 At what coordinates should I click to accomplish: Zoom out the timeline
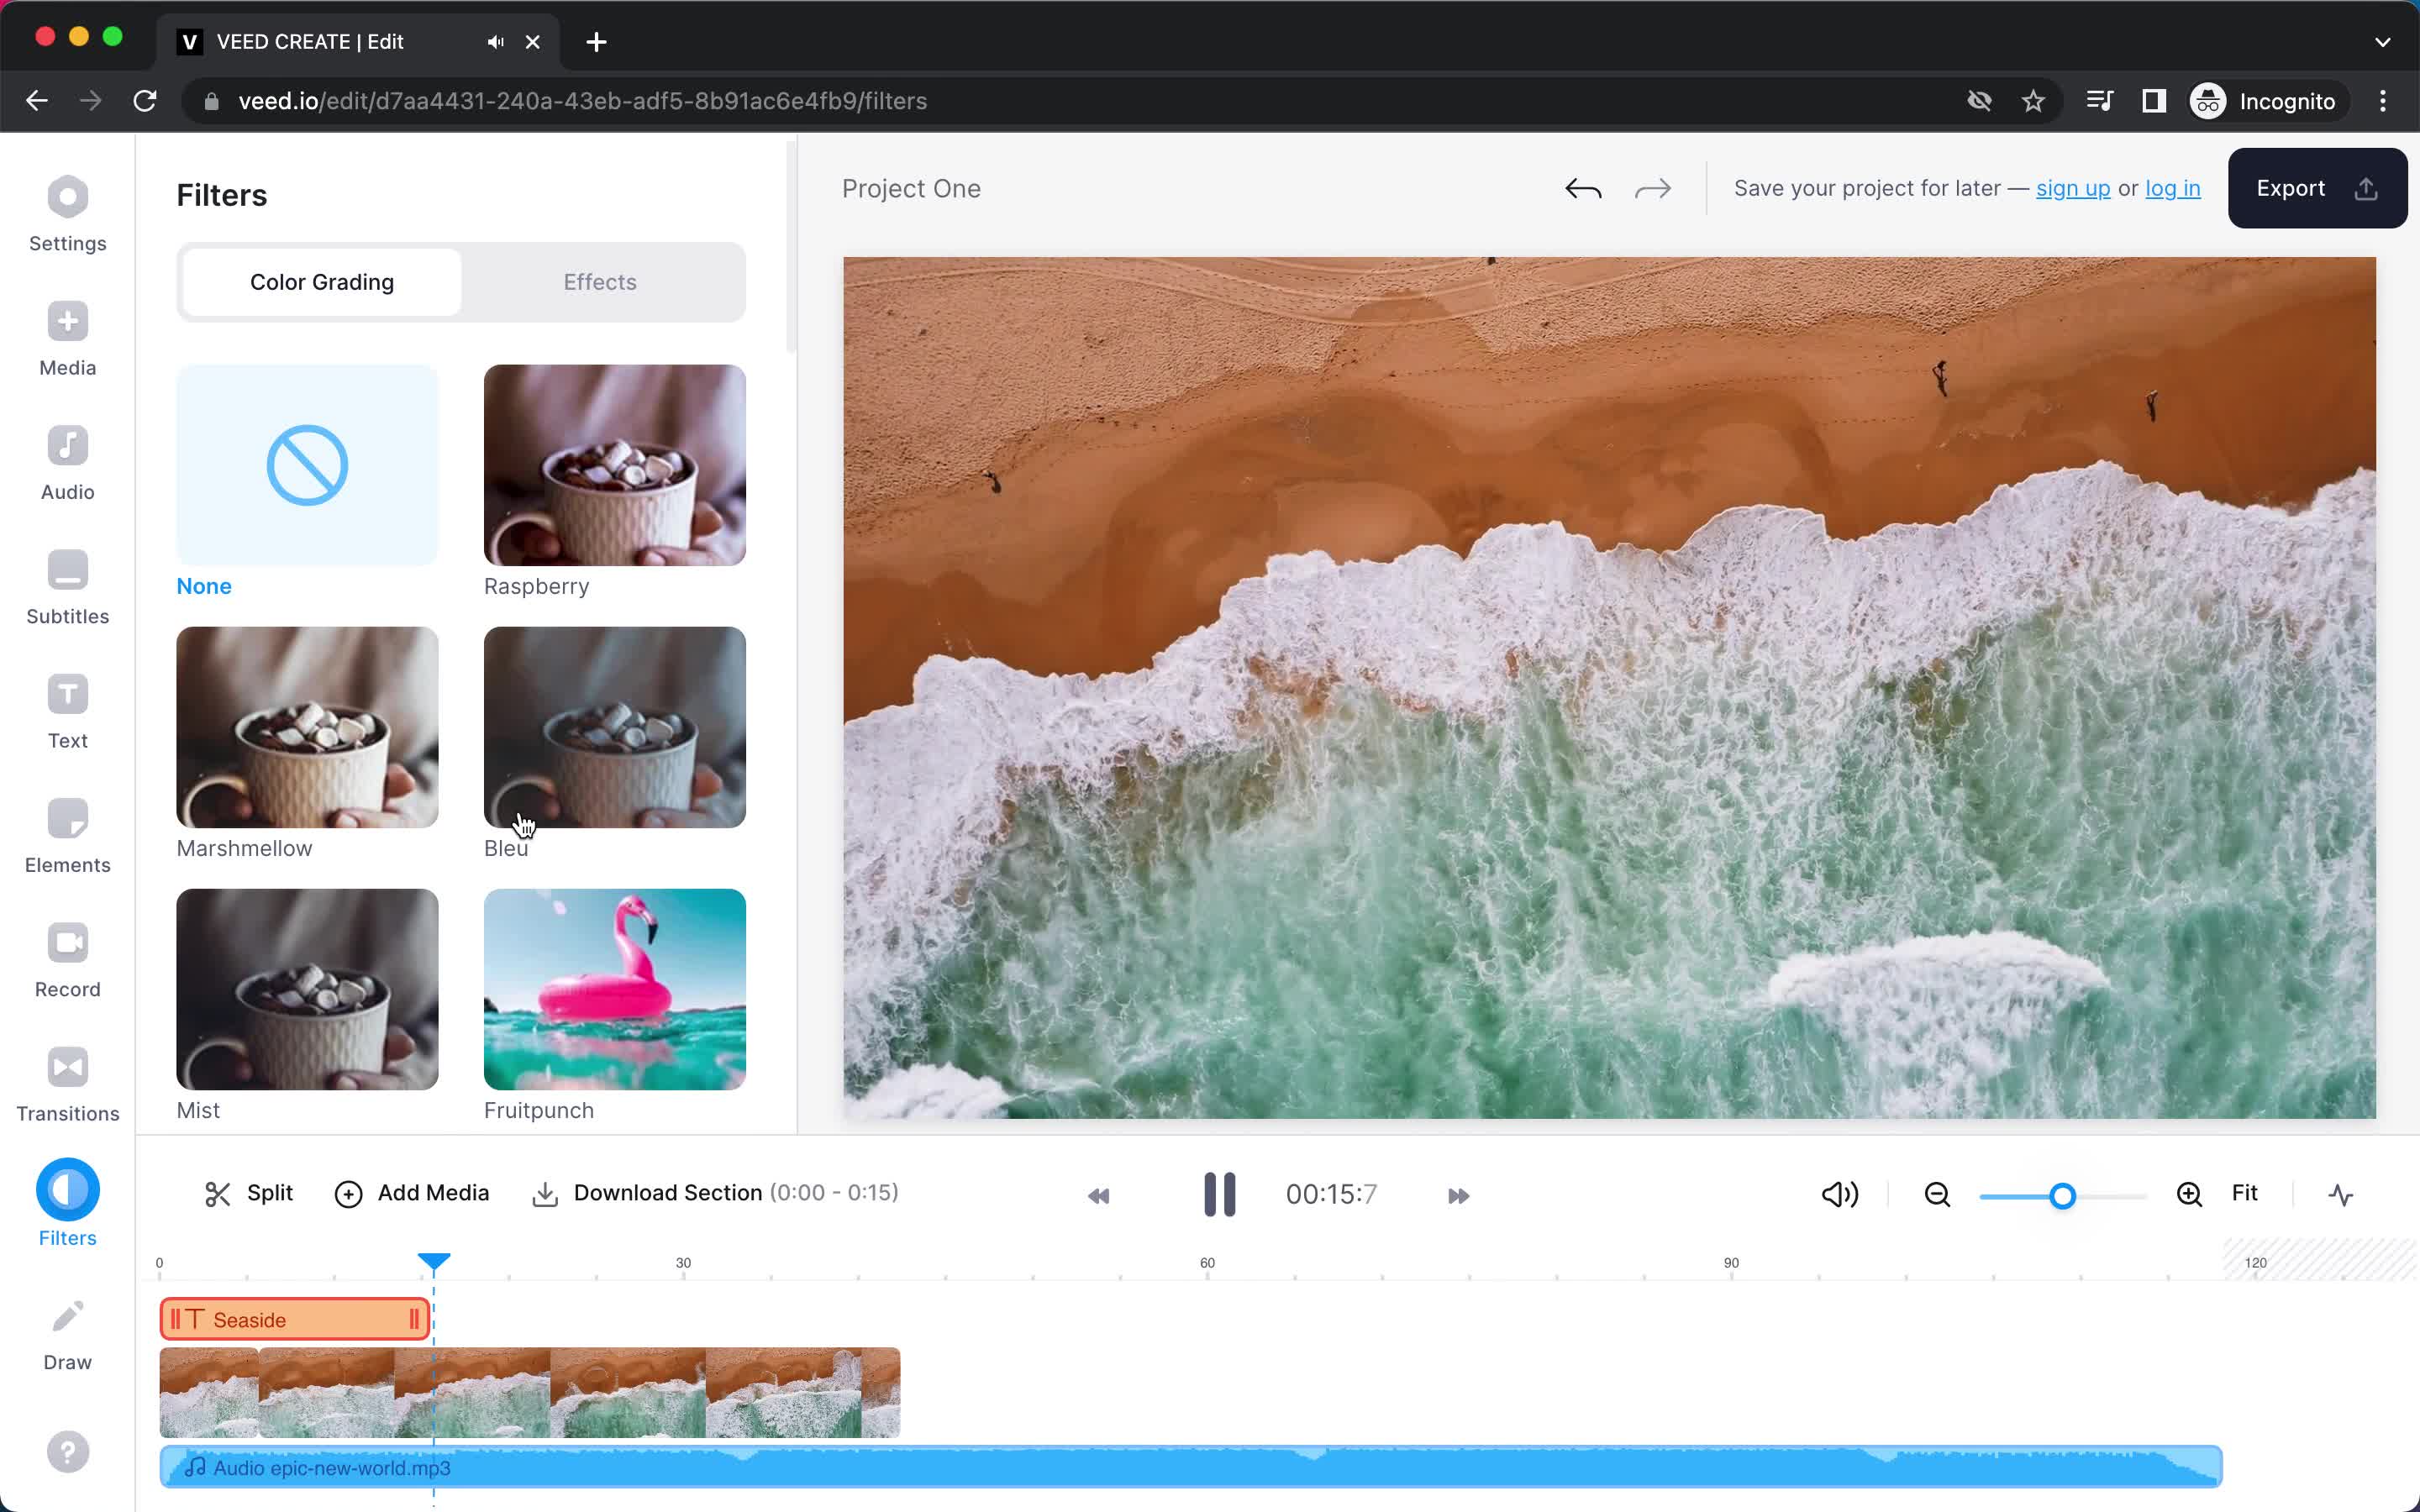point(1937,1194)
